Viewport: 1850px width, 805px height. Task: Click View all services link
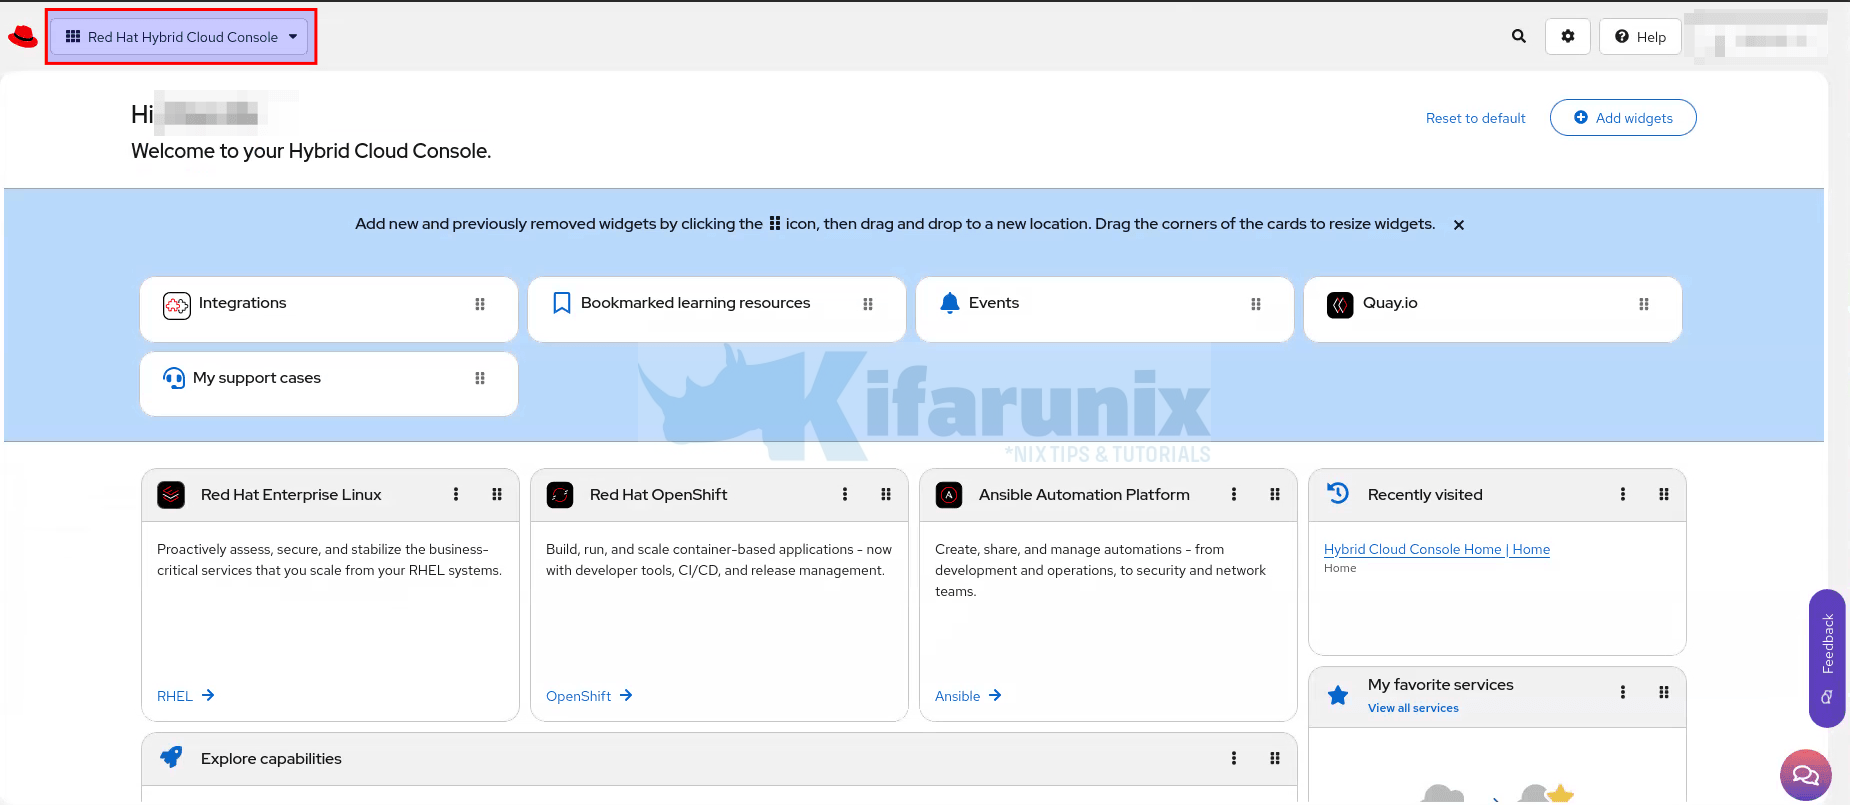pyautogui.click(x=1413, y=708)
